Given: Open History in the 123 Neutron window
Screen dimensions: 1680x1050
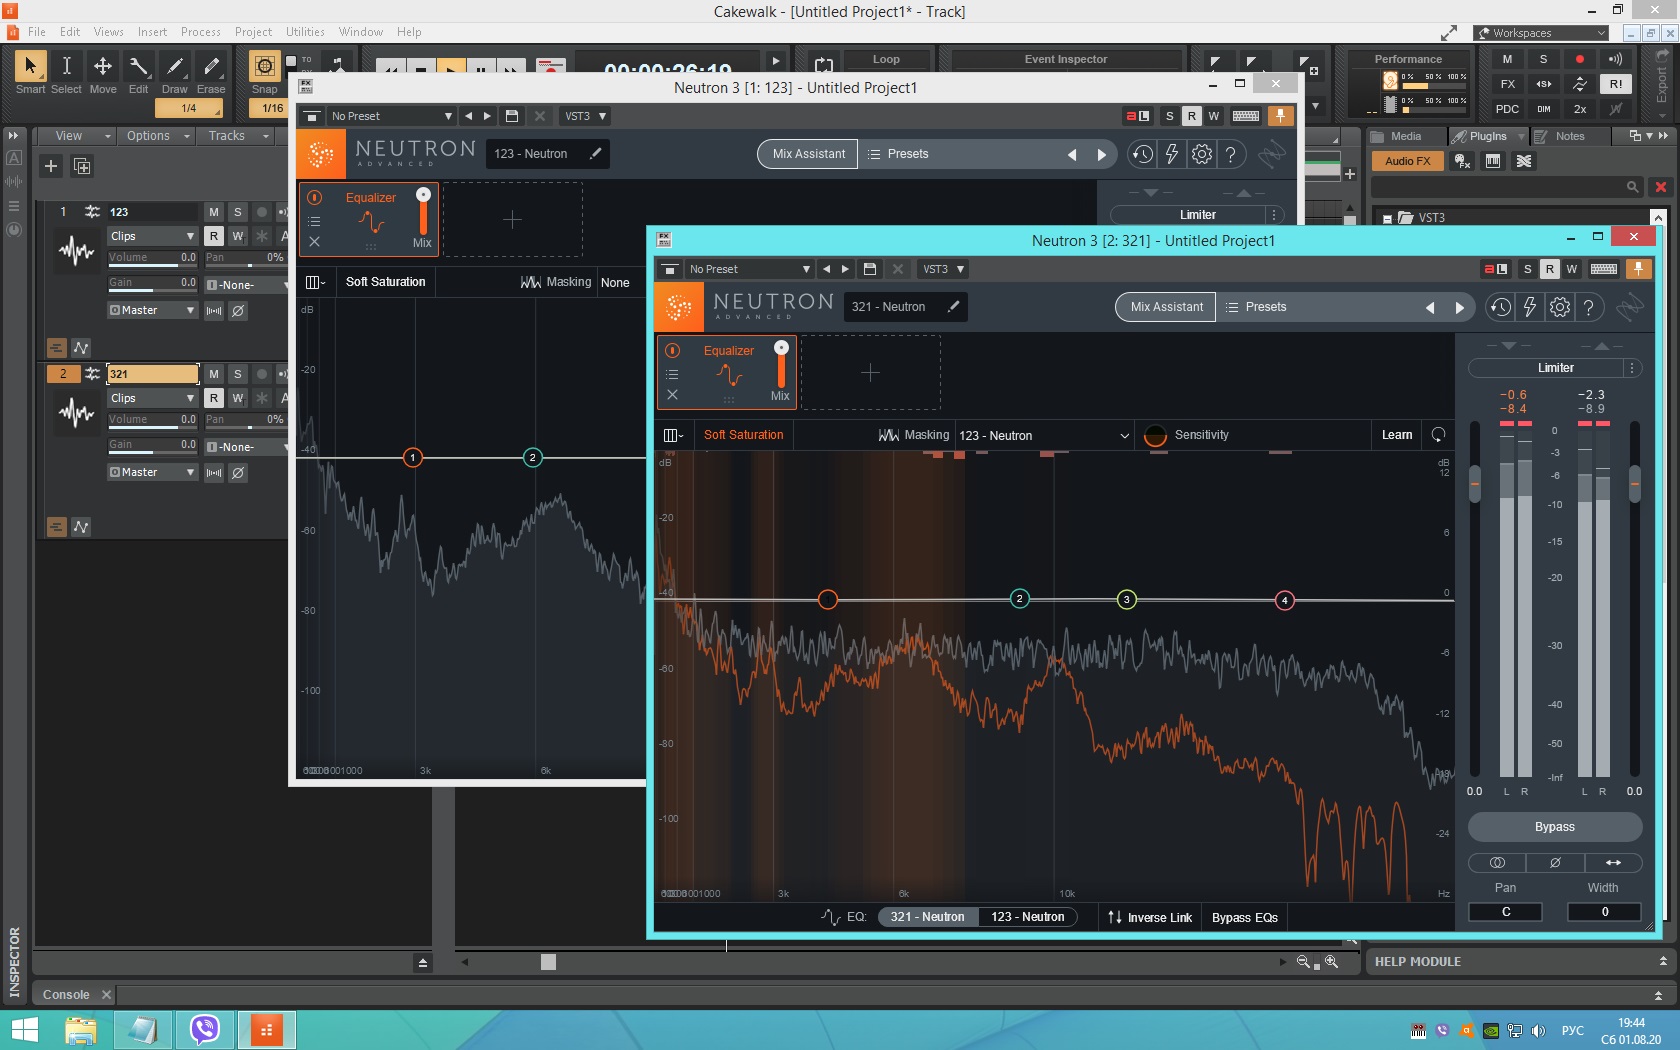Looking at the screenshot, I should click(1142, 154).
